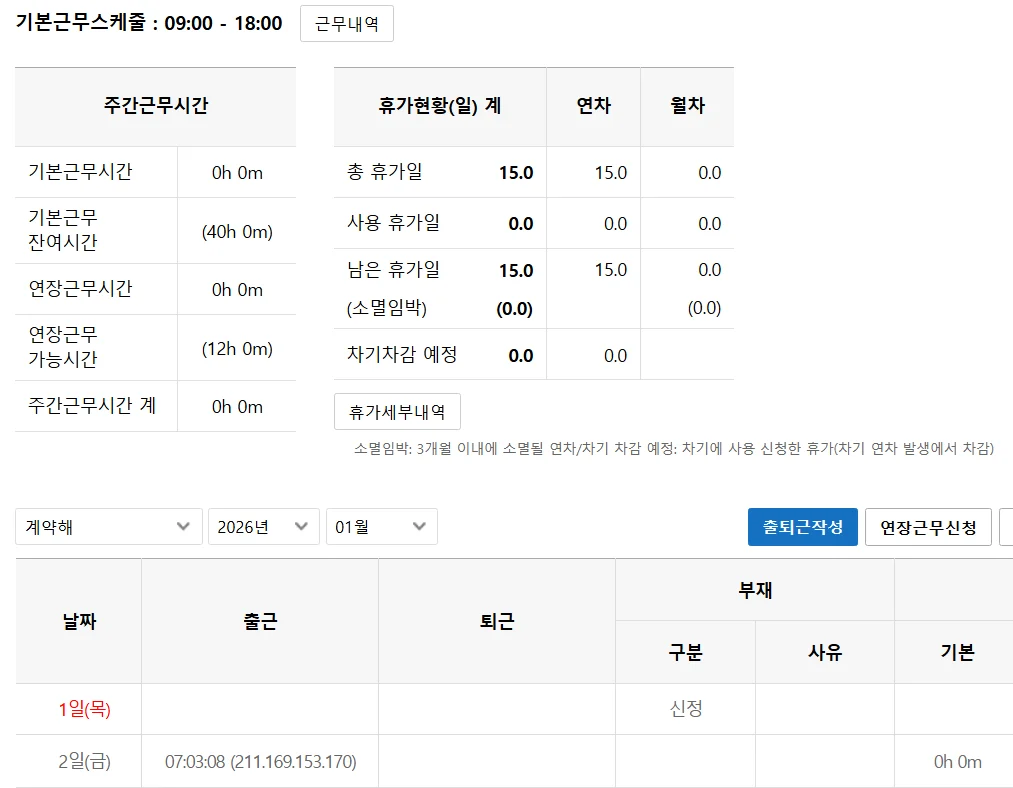Viewport: 1013px width, 788px height.
Task: Click the 연장근무신청 button
Action: 927,527
